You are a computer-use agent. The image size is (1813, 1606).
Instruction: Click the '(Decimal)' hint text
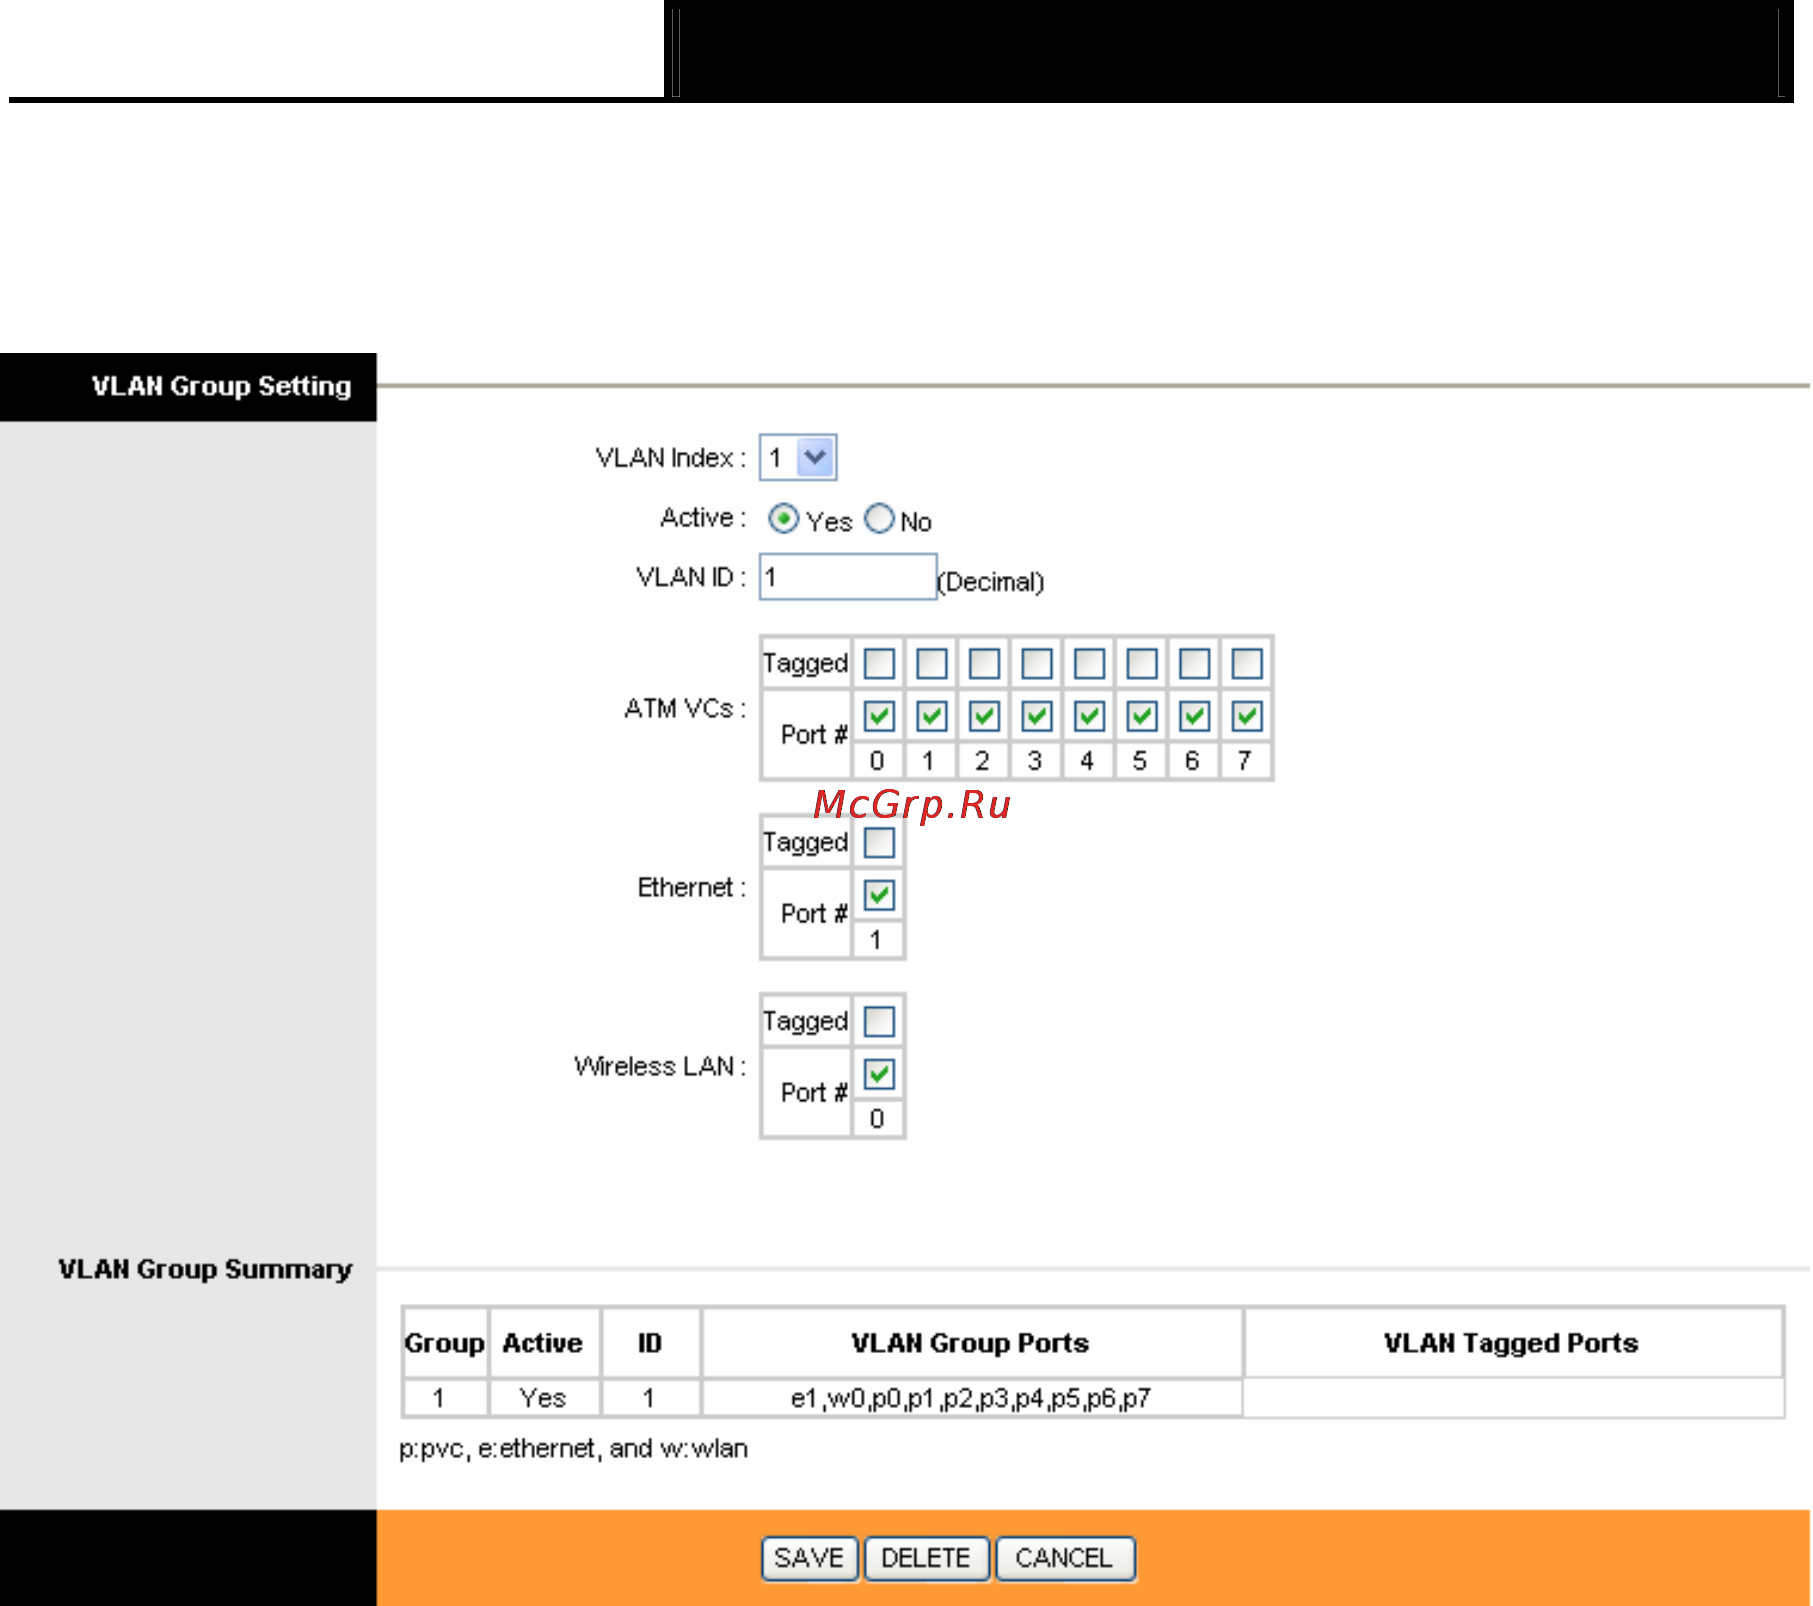(x=991, y=582)
